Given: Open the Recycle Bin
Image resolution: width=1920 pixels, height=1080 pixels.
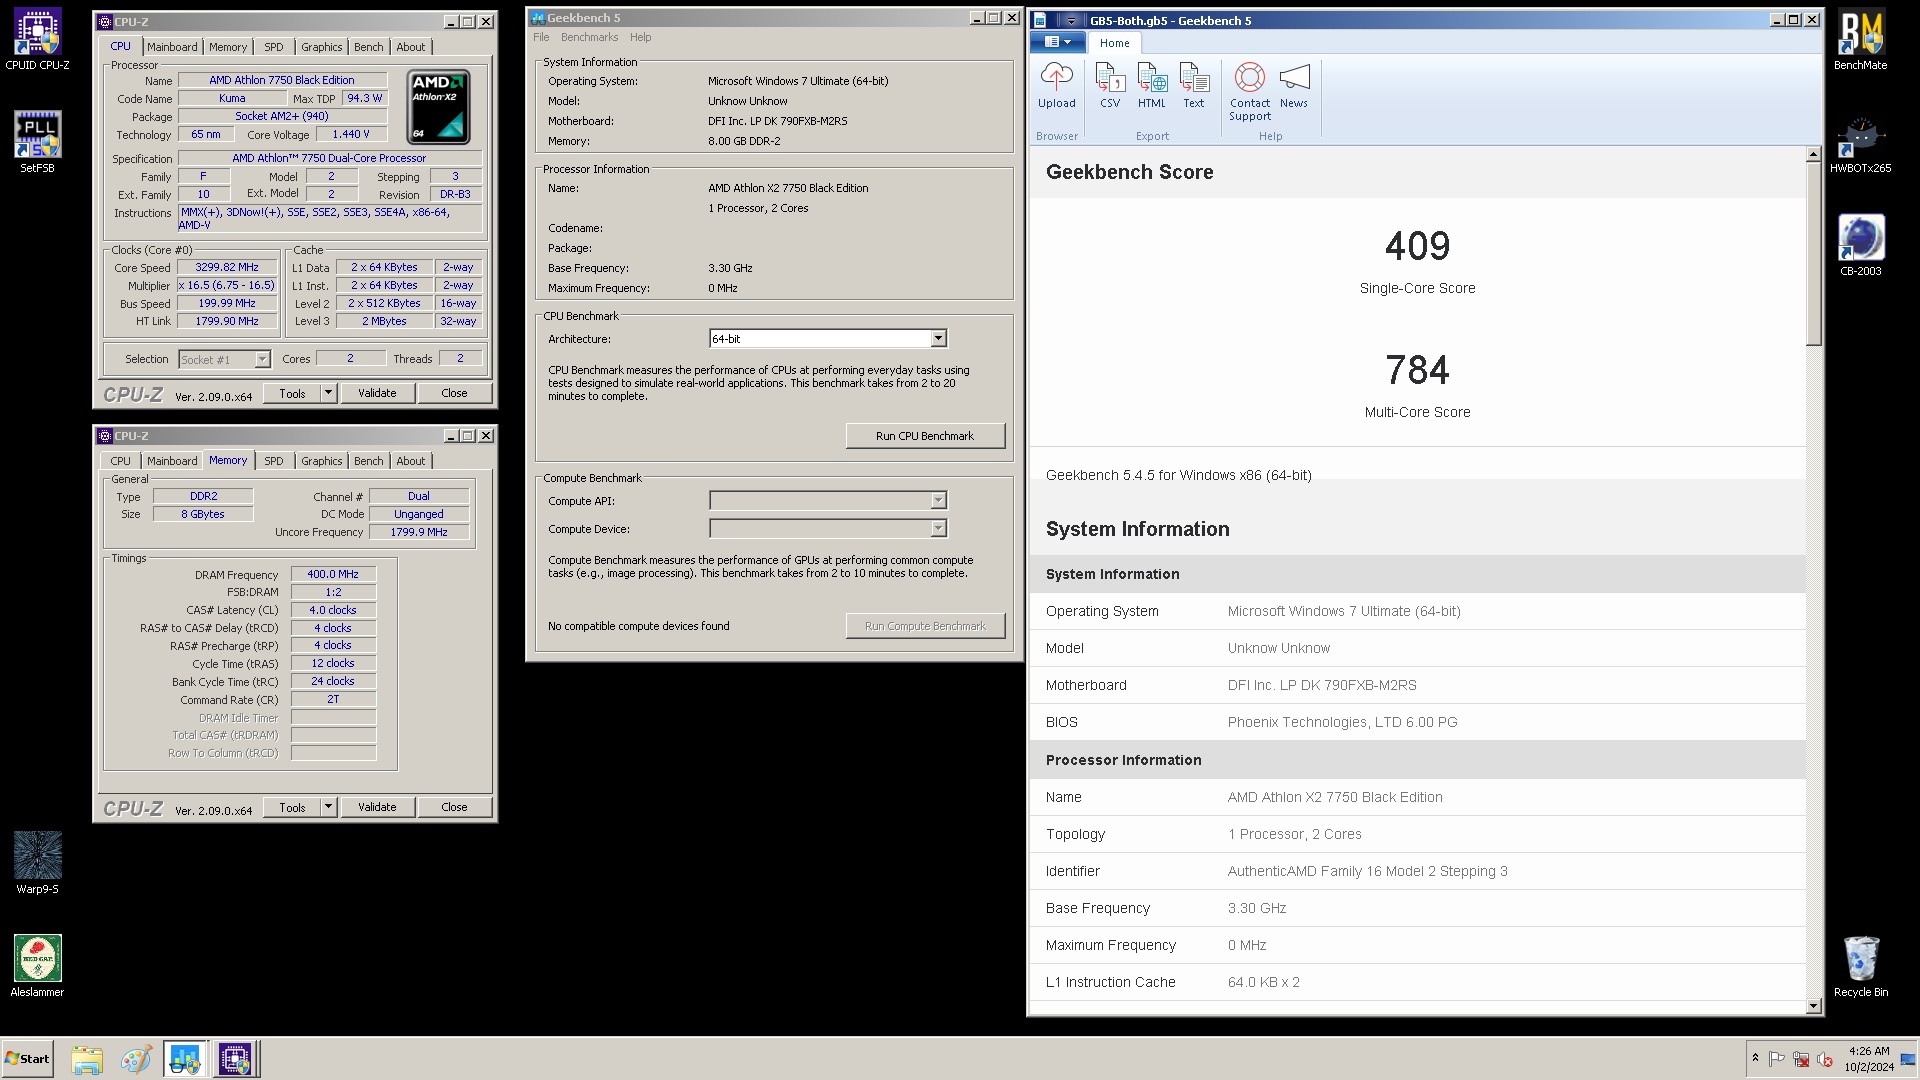Looking at the screenshot, I should (1861, 966).
